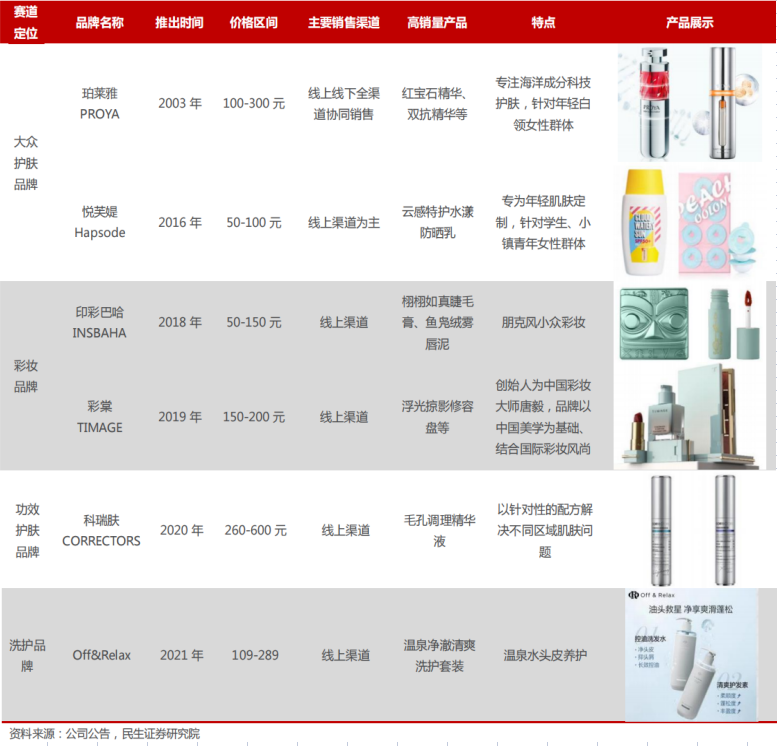Open the Off&Relax shampoo advert image

pos(691,655)
